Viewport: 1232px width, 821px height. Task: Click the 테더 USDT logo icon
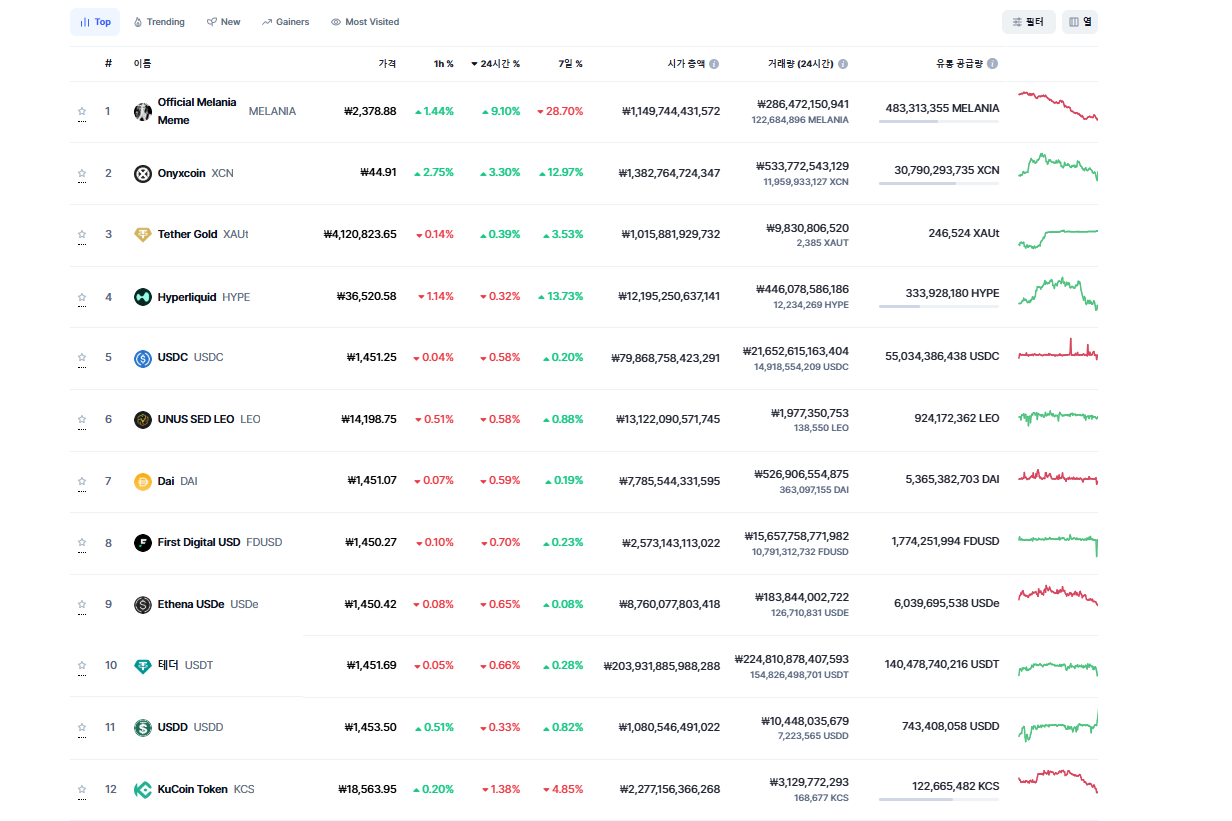pyautogui.click(x=143, y=666)
